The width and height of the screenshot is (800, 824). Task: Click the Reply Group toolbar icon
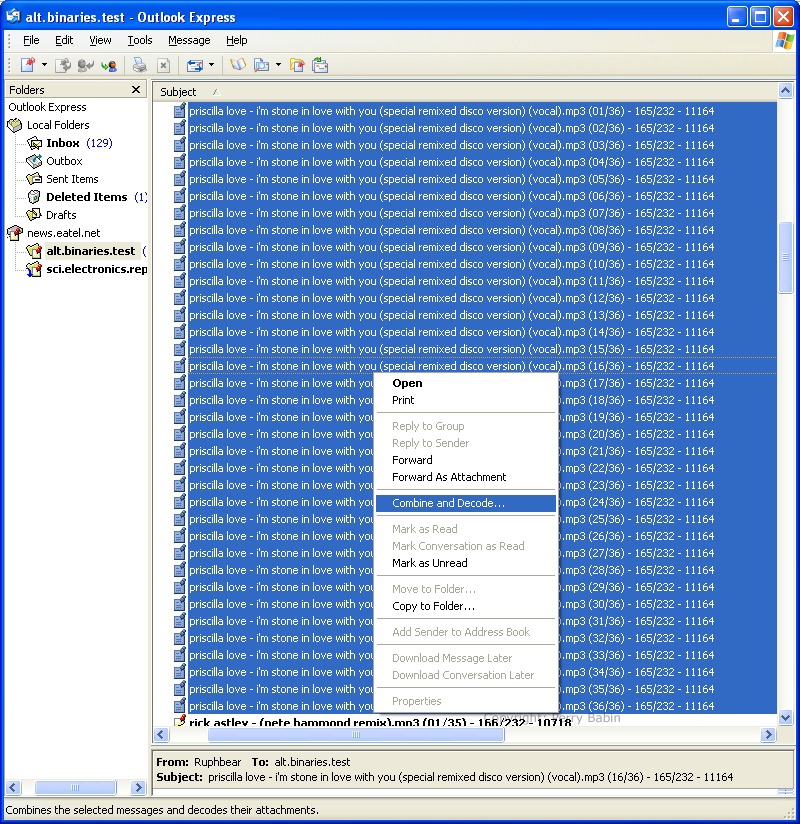pyautogui.click(x=63, y=65)
